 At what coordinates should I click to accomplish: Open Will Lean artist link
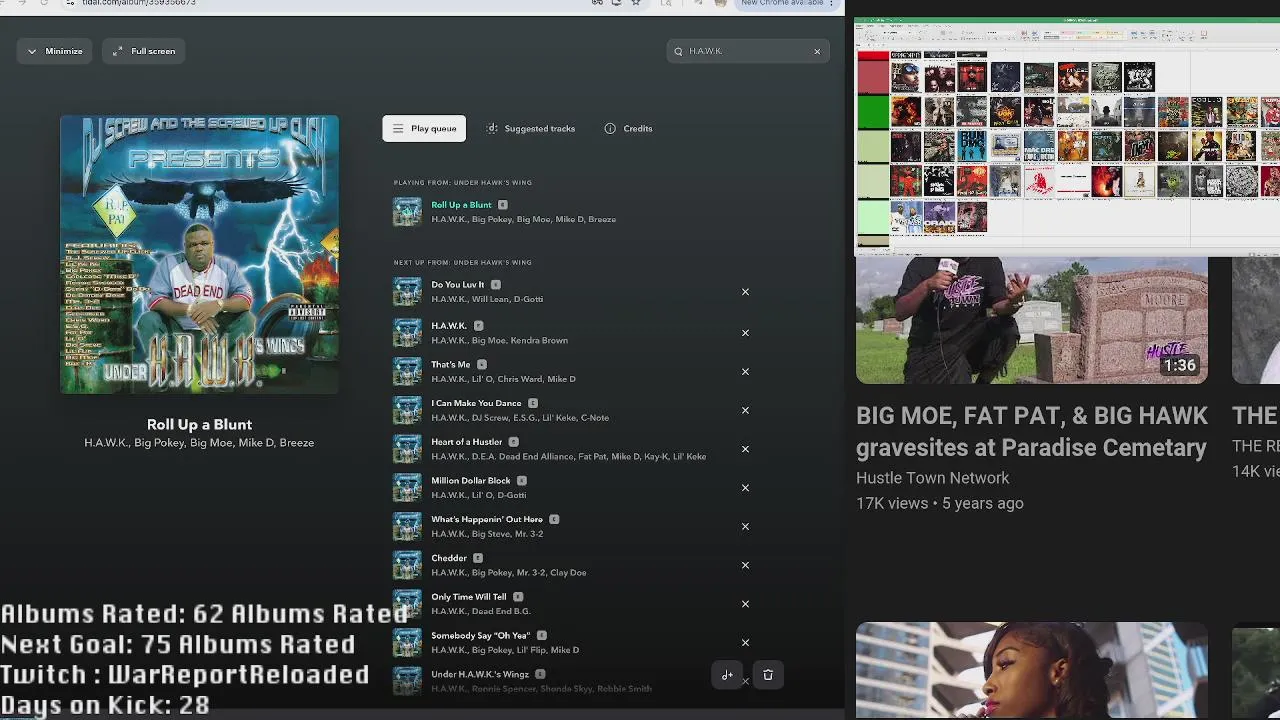(490, 299)
